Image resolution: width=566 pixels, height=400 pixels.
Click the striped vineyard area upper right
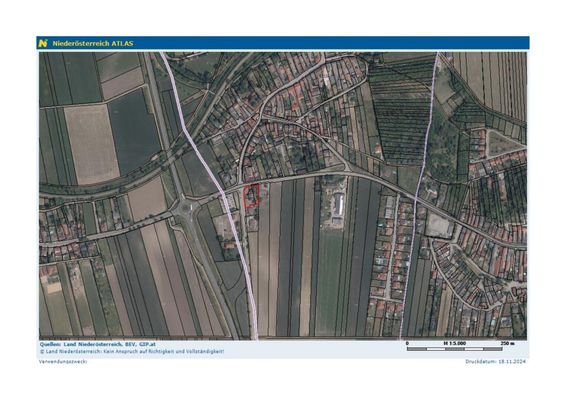(401, 113)
